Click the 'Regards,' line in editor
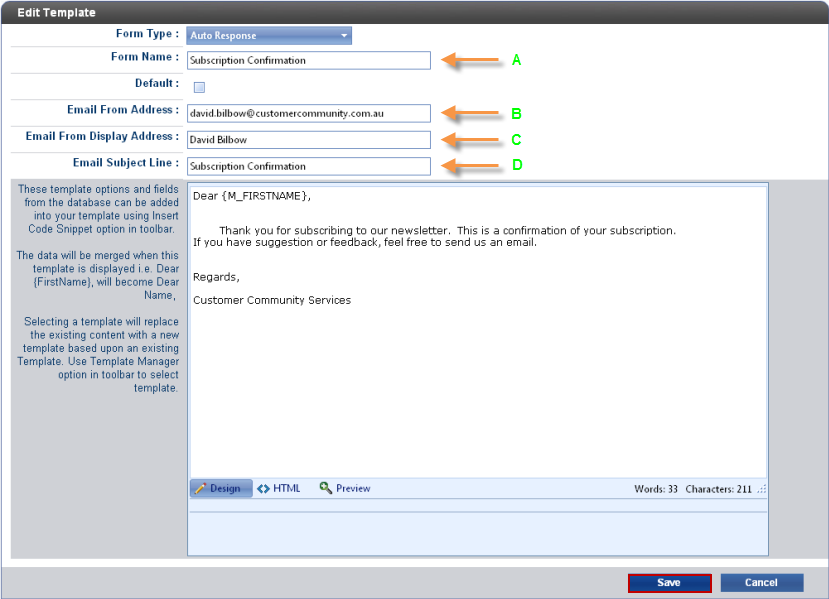This screenshot has width=829, height=599. click(x=216, y=277)
